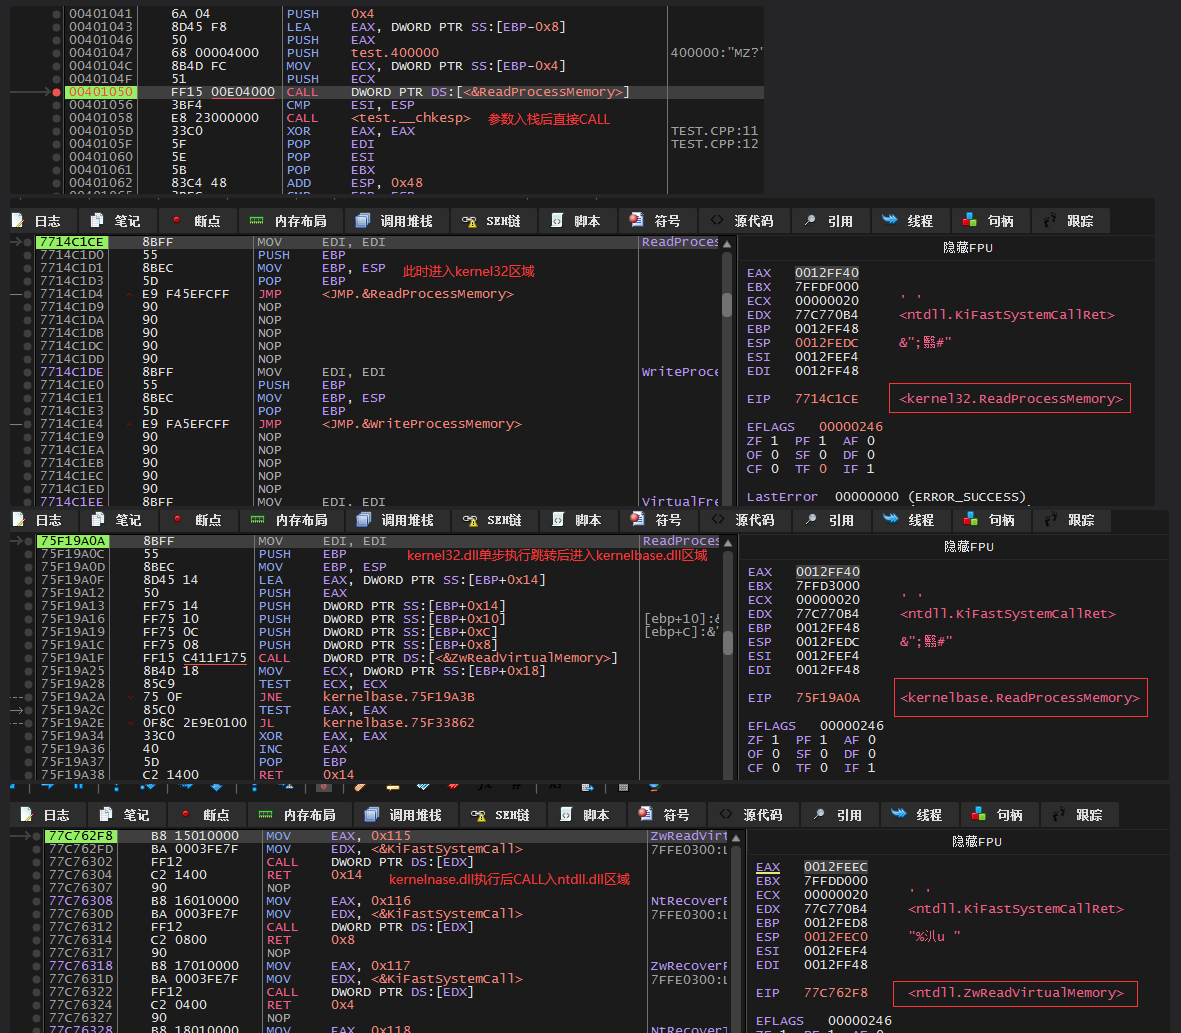Select the LastError 00000000 (ERROR_SUCCESS) entry

pyautogui.click(x=887, y=497)
